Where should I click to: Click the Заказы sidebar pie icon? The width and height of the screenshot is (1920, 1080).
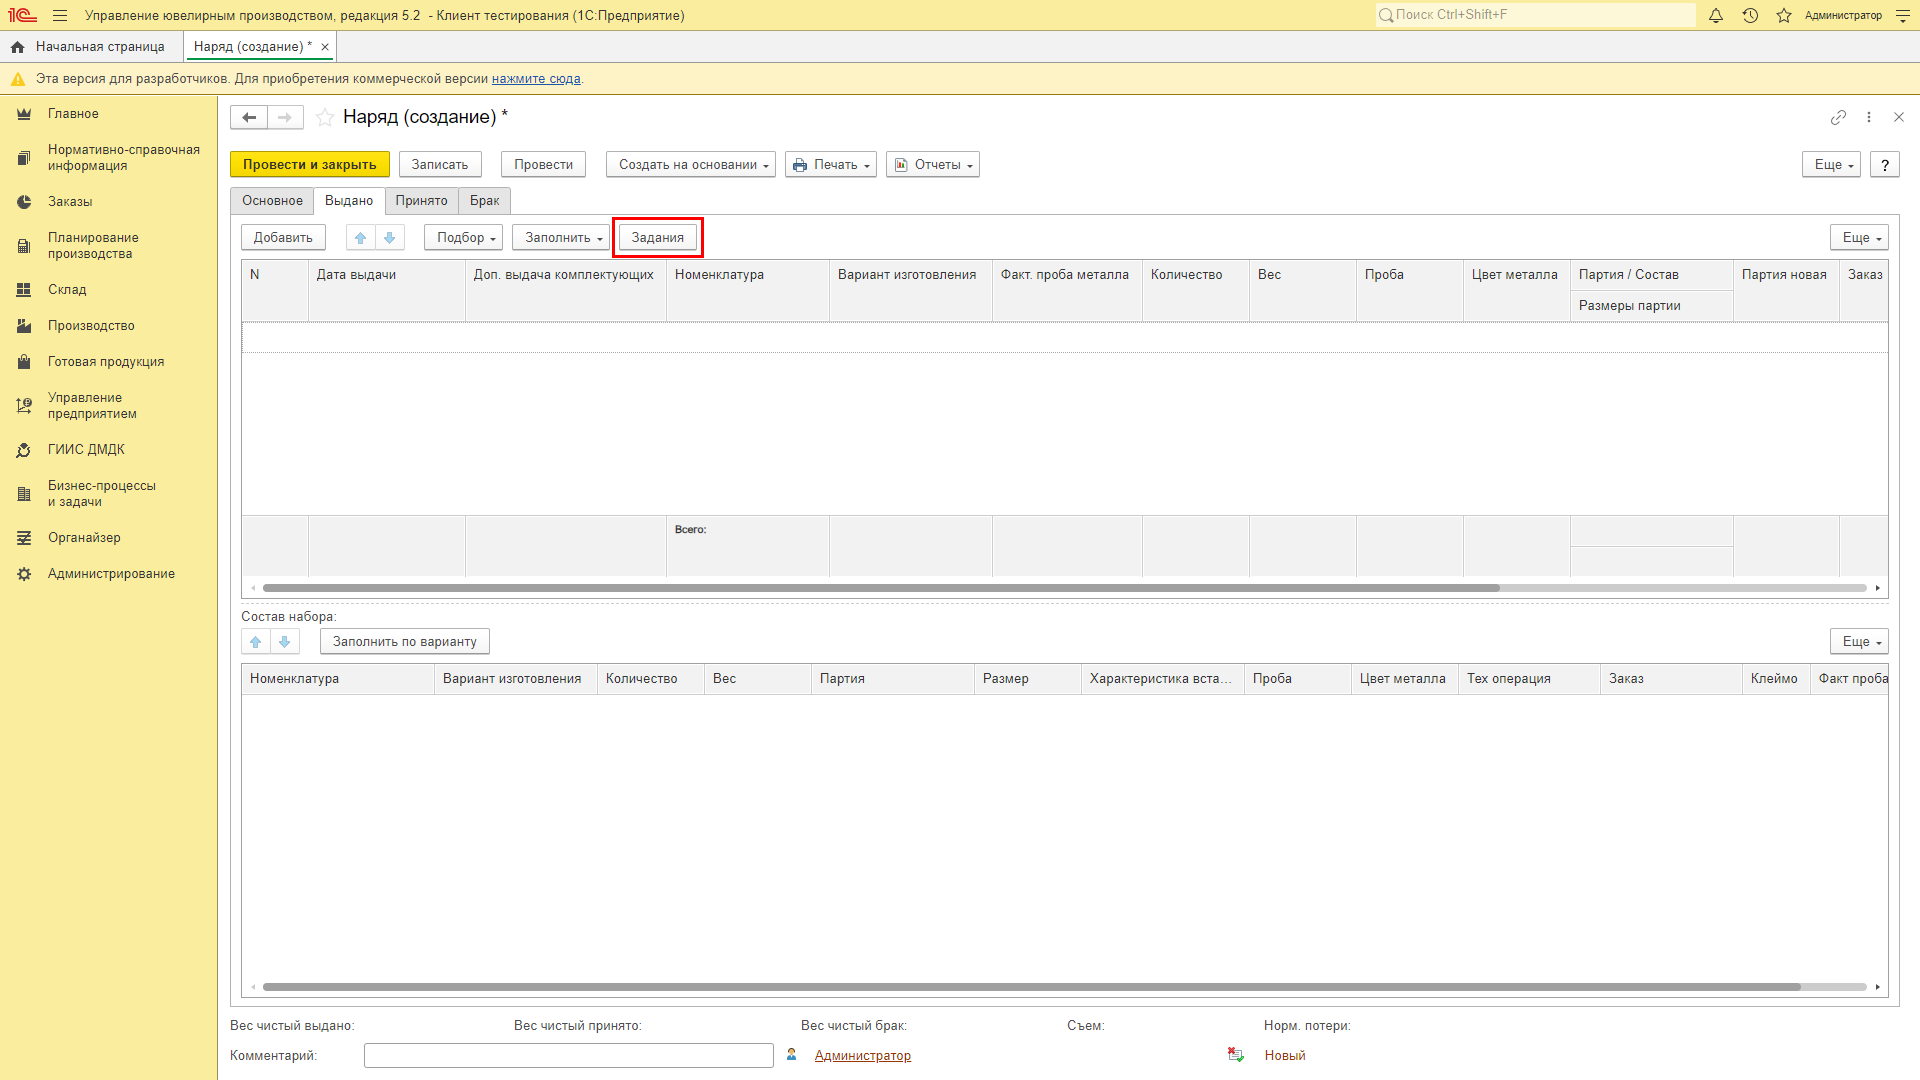click(x=24, y=202)
